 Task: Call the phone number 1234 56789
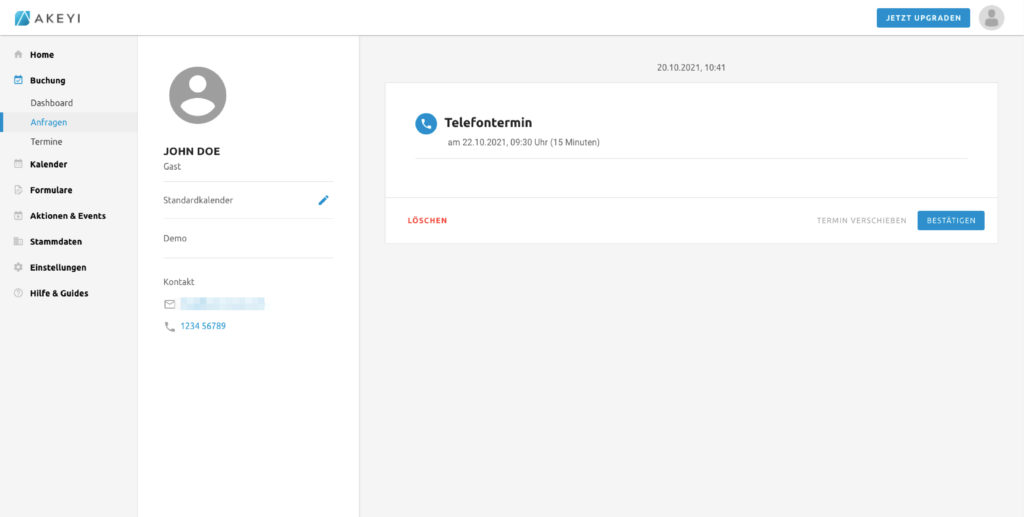pos(203,326)
